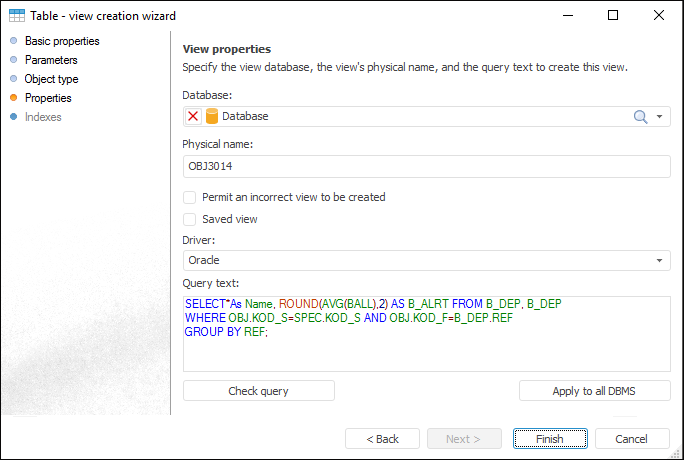This screenshot has height=460, width=684.
Task: Enable Permit an incorrect view to be created
Action: click(x=190, y=197)
